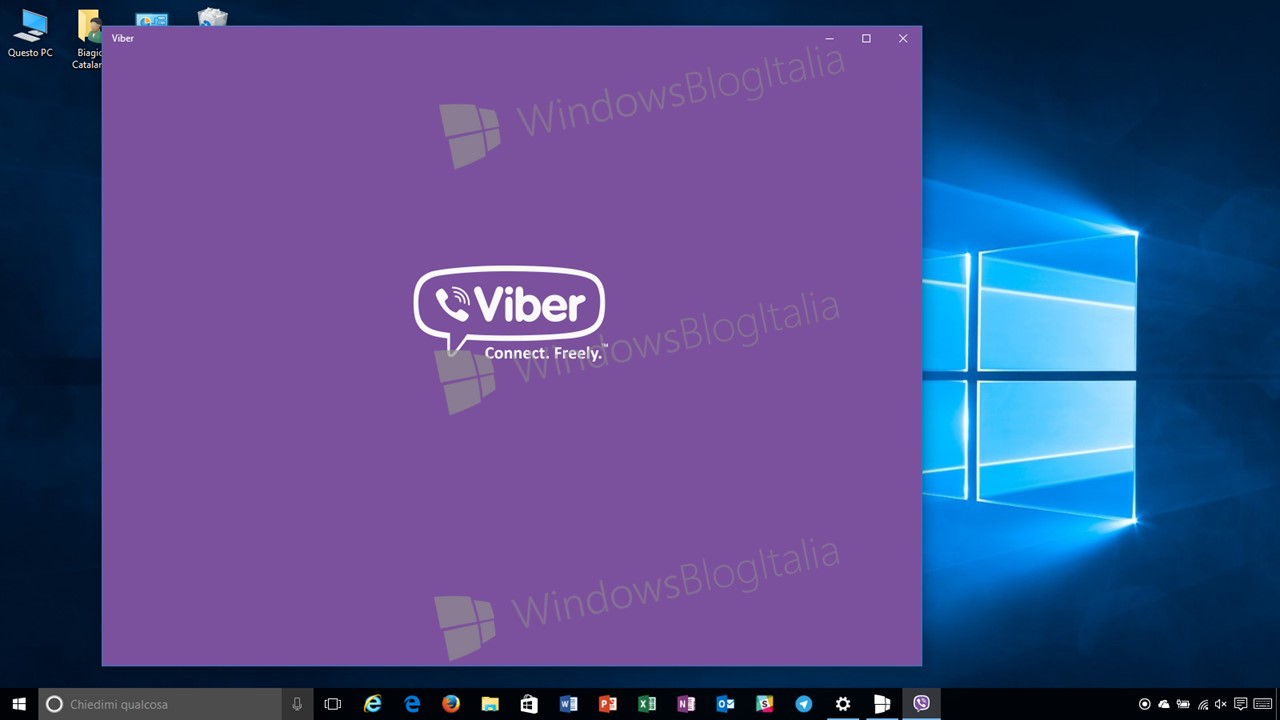Open Task View from the taskbar
Viewport: 1280px width, 720px height.
click(333, 704)
